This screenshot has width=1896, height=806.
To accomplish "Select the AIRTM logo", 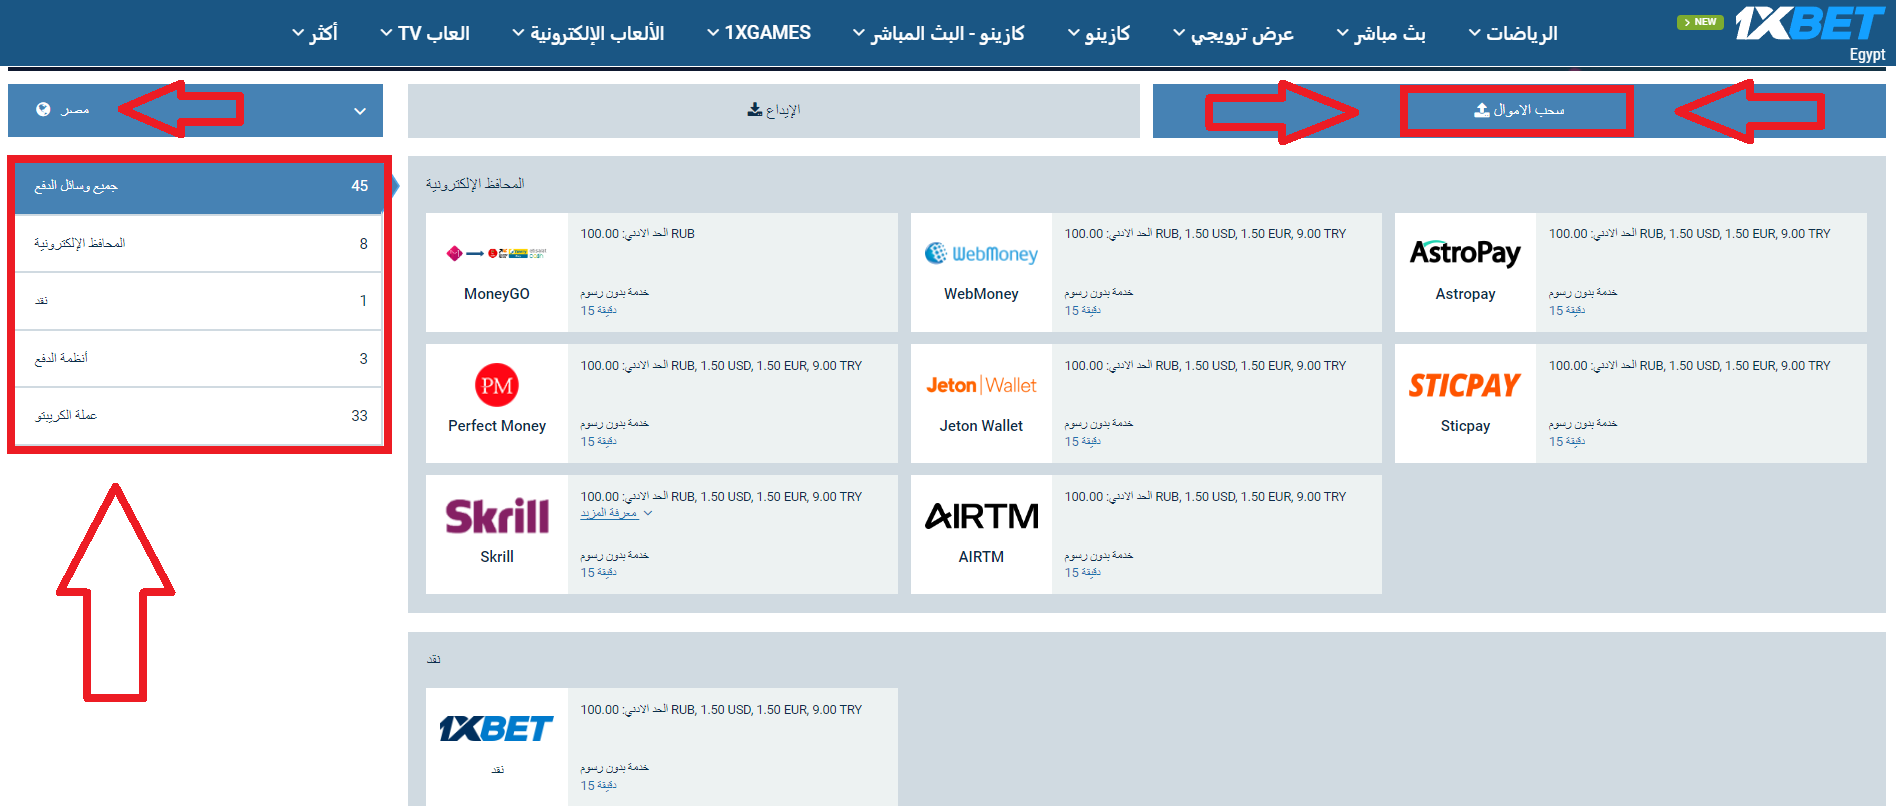I will (981, 516).
